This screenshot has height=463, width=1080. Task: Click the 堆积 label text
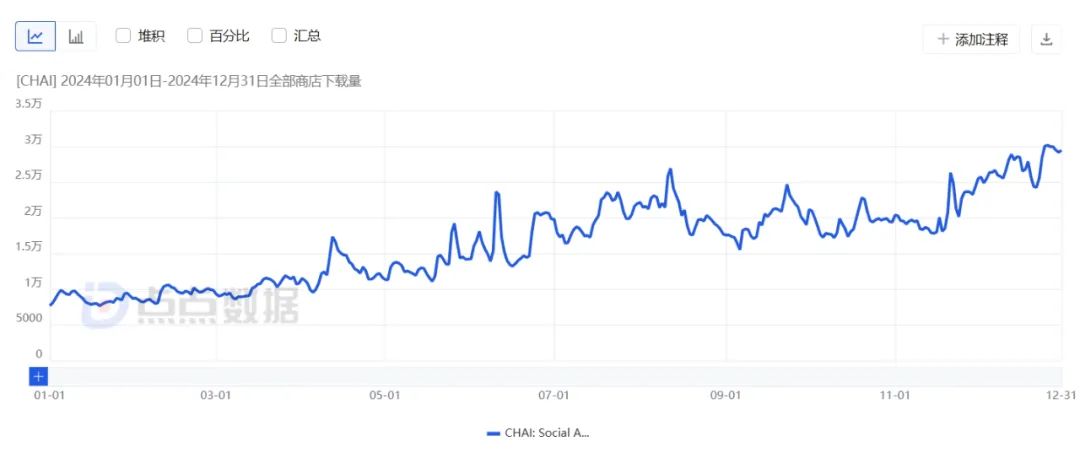(152, 36)
